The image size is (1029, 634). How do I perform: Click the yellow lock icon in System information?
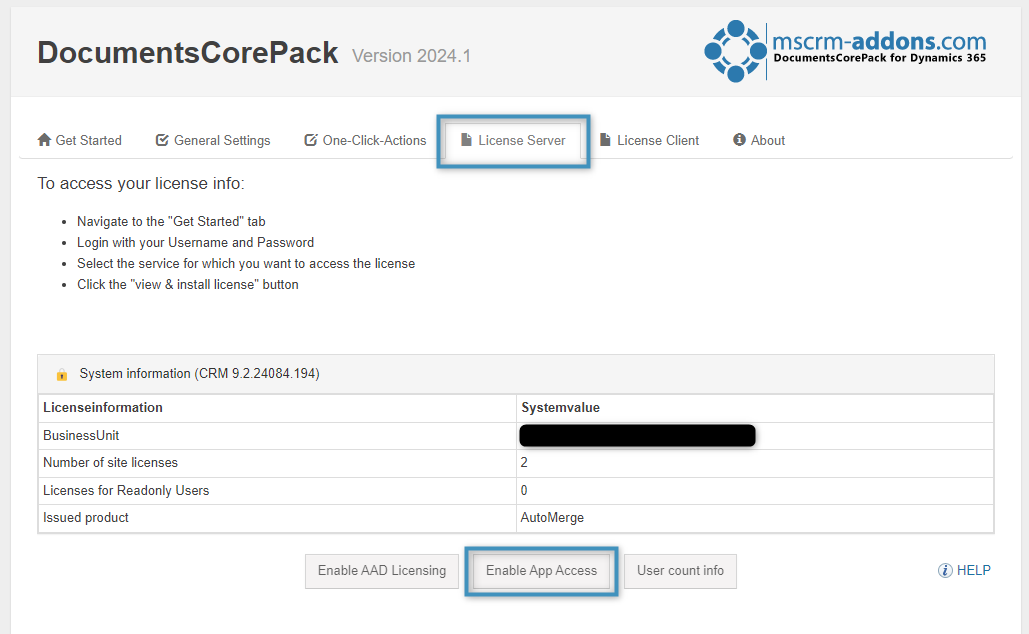click(62, 374)
